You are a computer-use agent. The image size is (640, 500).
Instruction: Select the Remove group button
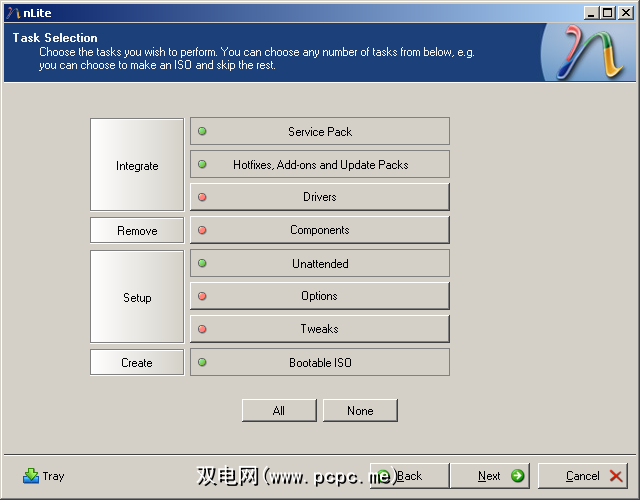pyautogui.click(x=137, y=231)
